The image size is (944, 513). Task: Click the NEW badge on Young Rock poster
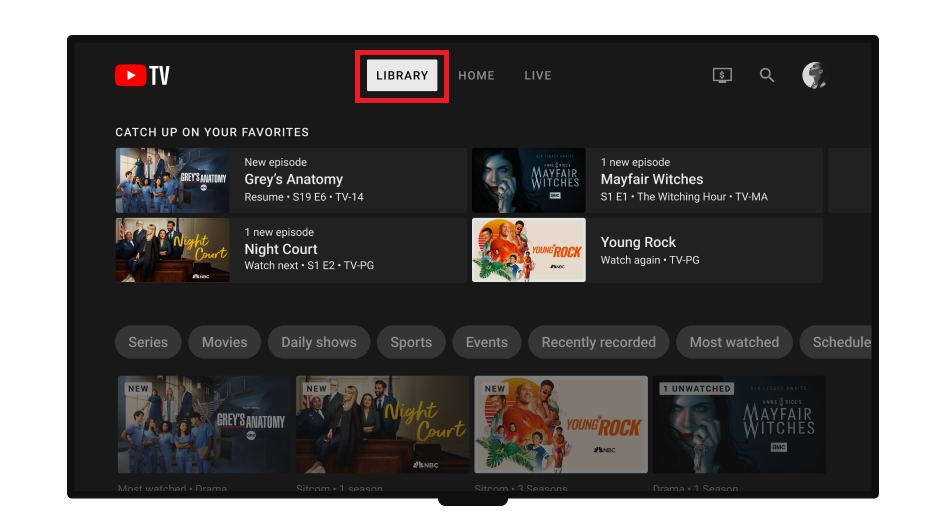pos(495,389)
